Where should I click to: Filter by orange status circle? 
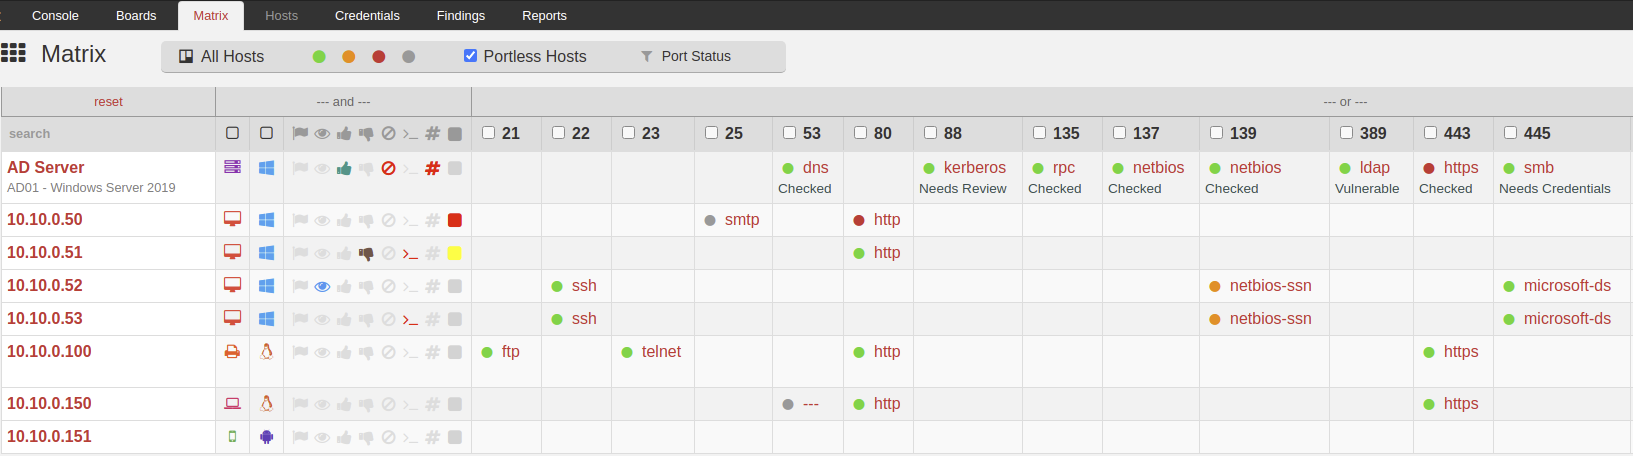tap(349, 57)
